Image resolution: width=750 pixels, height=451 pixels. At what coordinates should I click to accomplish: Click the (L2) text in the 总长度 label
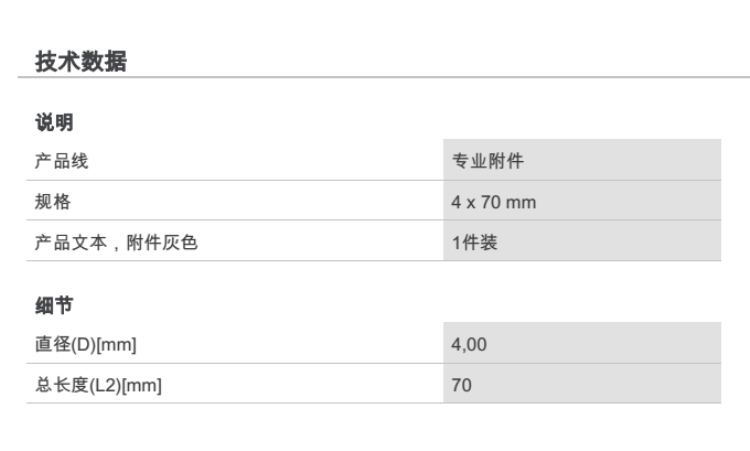point(104,385)
